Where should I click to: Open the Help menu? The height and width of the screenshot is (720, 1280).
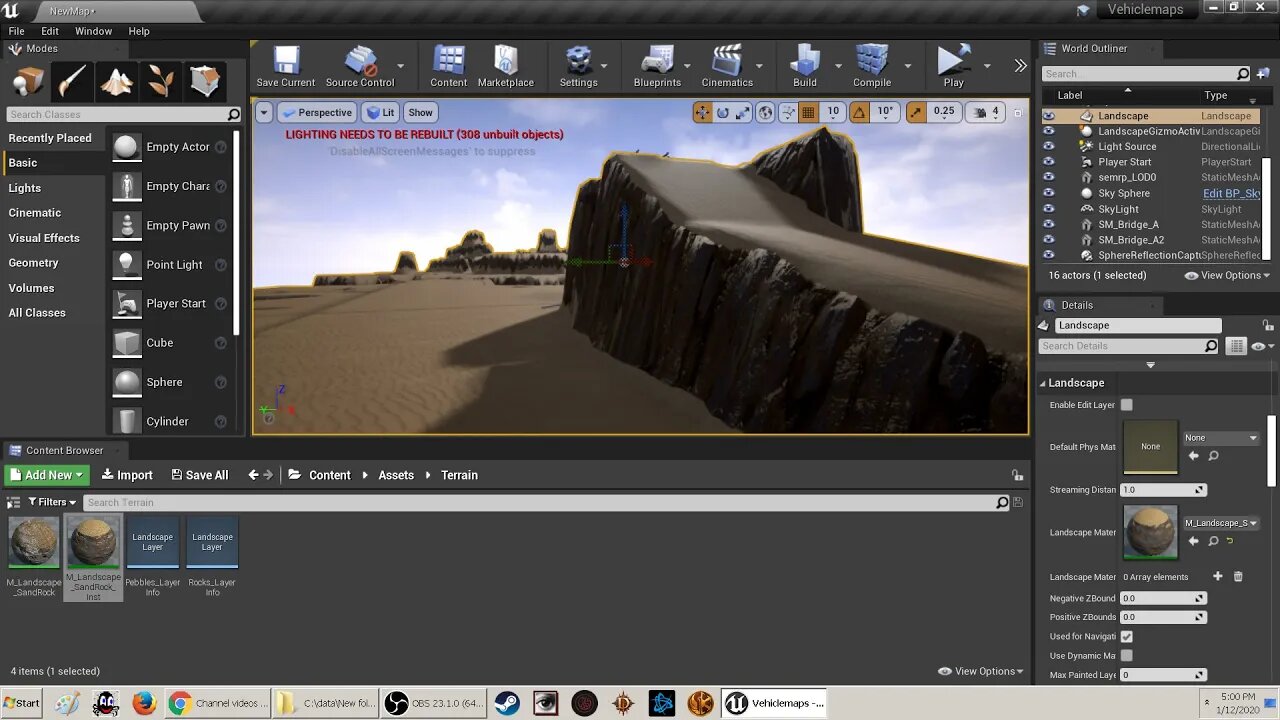tap(139, 31)
